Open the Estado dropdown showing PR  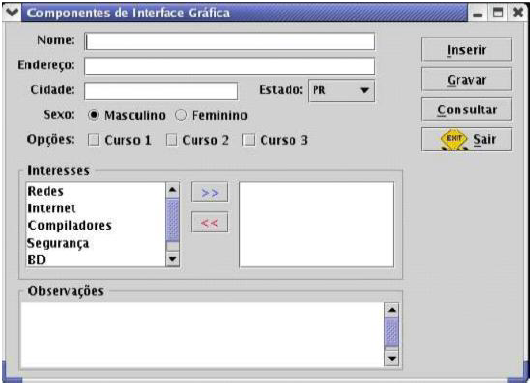click(x=341, y=90)
